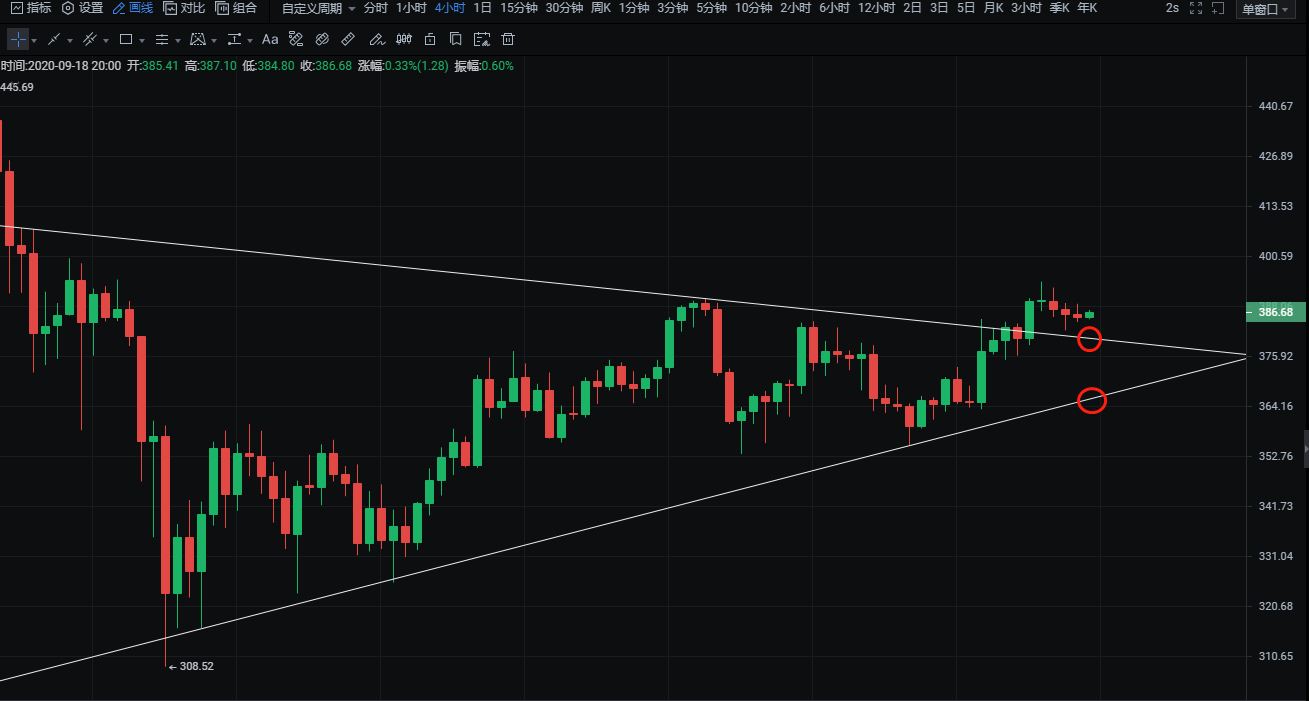Toggle 对比 compare mode

pos(184,8)
